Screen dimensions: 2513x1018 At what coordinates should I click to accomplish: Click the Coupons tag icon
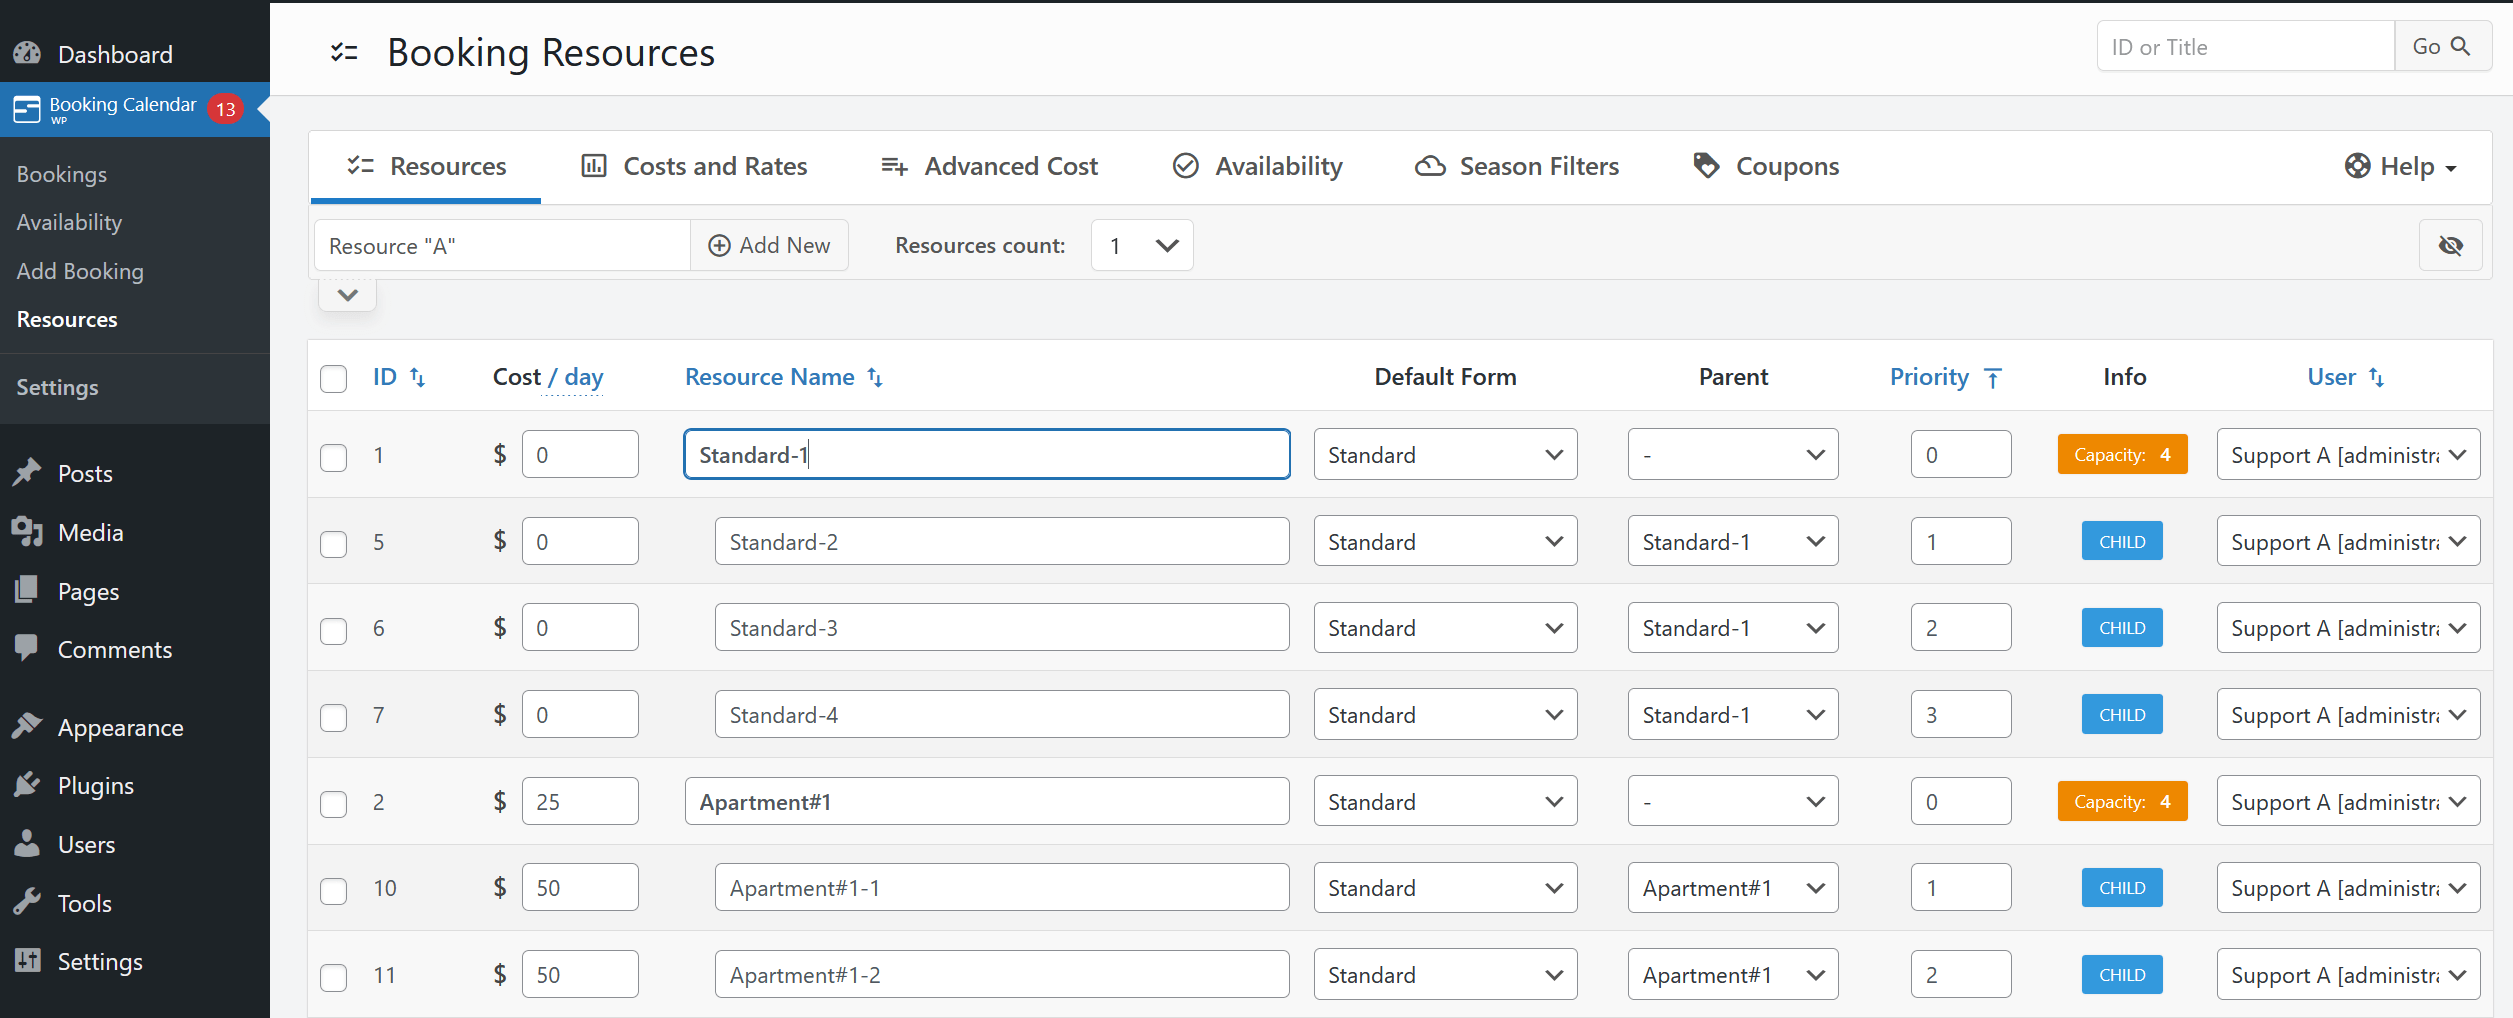click(x=1706, y=166)
